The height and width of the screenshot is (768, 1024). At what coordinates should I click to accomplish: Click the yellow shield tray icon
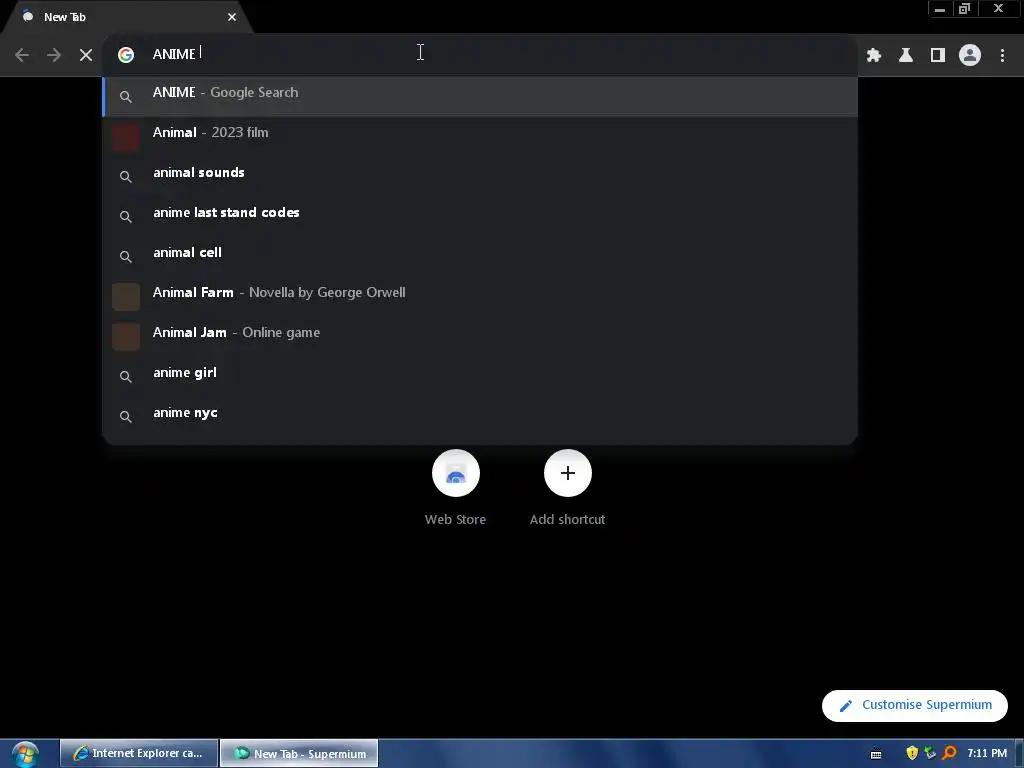coord(912,753)
